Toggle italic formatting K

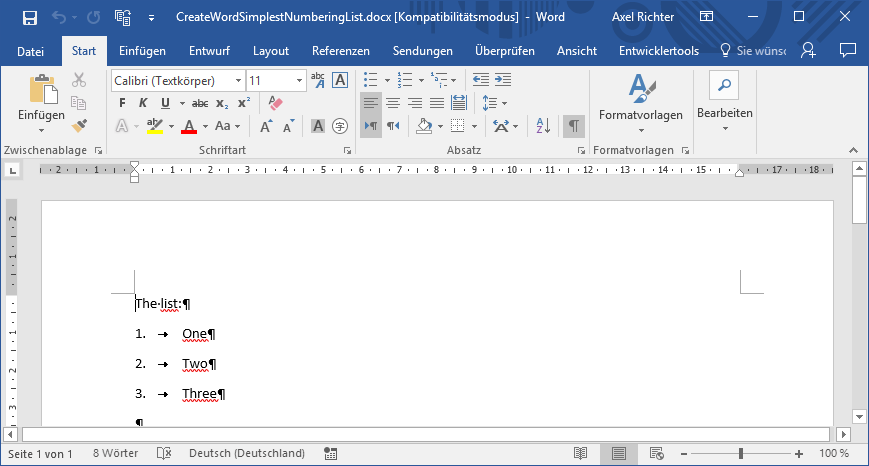coord(143,103)
